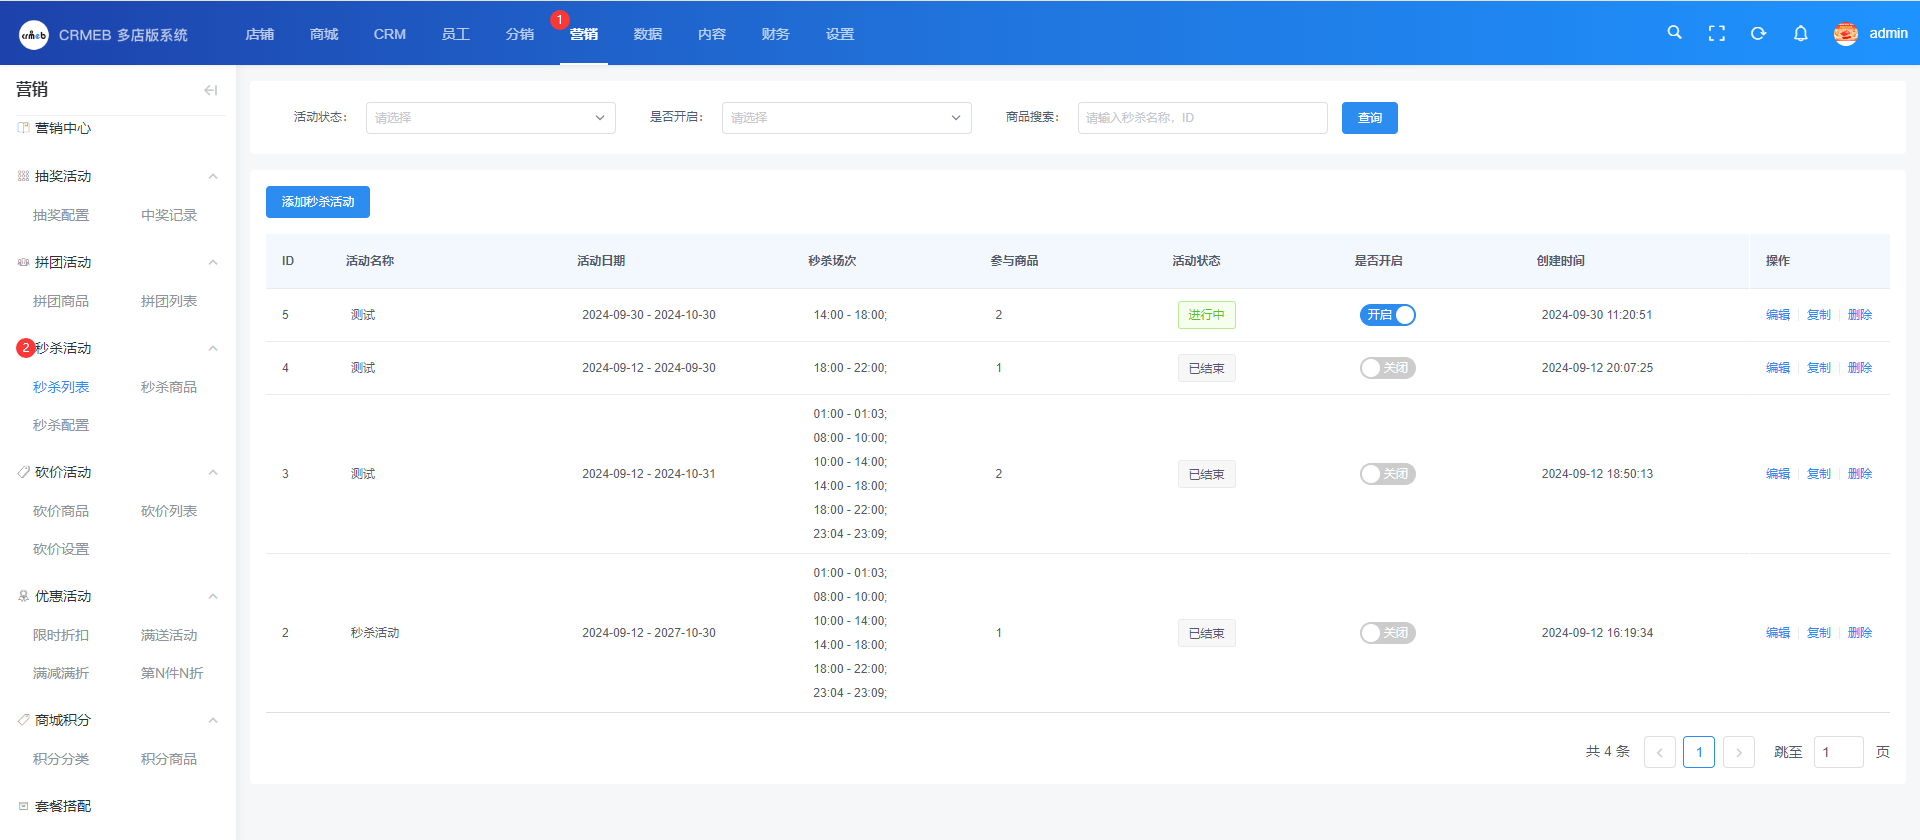This screenshot has width=1920, height=840.
Task: Open the 财务 top menu
Action: [x=775, y=34]
